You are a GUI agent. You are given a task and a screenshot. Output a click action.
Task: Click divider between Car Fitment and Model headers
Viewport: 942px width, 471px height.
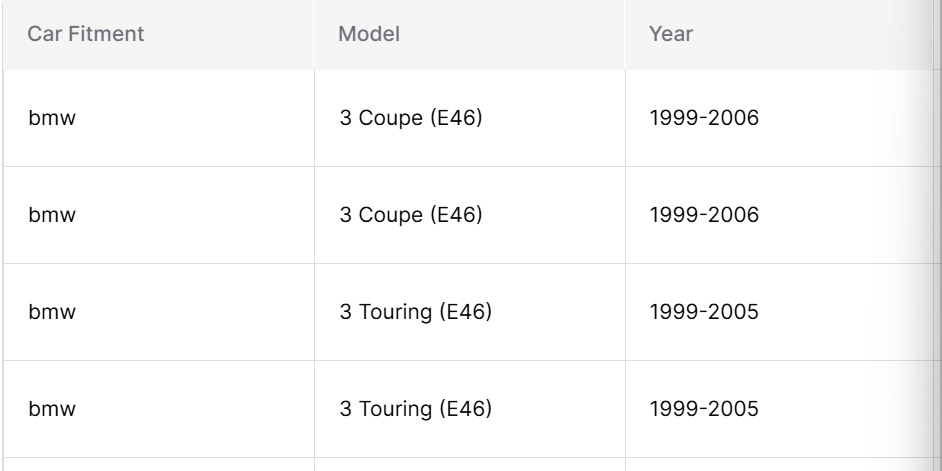(314, 34)
